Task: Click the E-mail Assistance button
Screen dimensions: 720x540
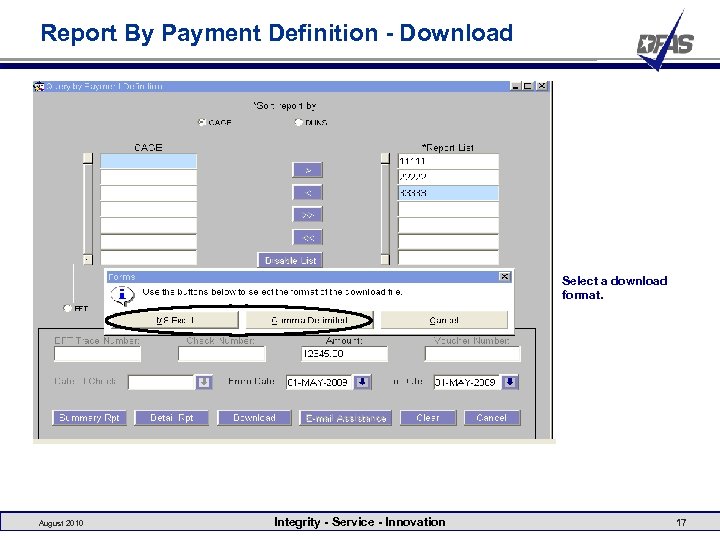Action: tap(345, 418)
